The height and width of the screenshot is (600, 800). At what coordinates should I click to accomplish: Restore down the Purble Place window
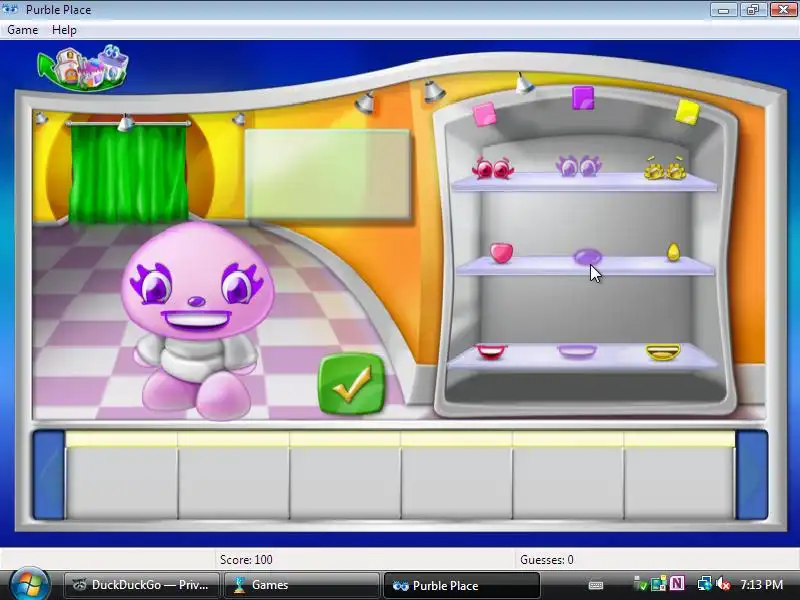pos(753,10)
